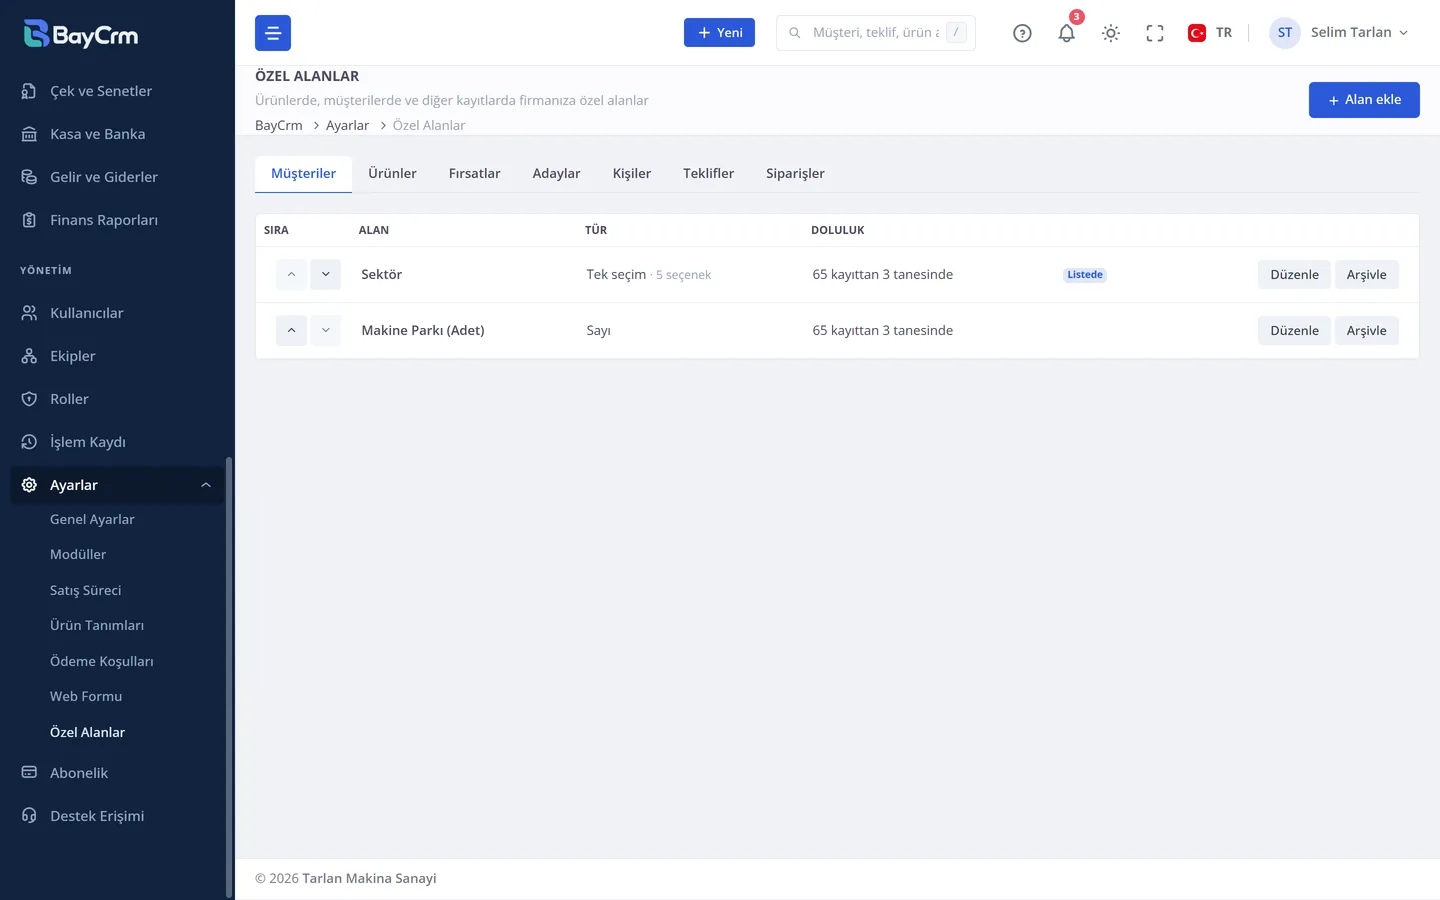
Task: Edit the Sektör field with Düzenle
Action: [x=1294, y=275]
